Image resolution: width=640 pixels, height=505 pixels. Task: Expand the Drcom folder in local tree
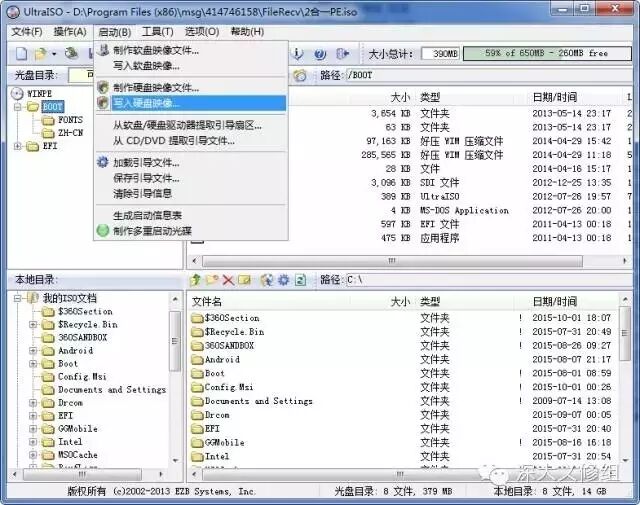(x=33, y=403)
